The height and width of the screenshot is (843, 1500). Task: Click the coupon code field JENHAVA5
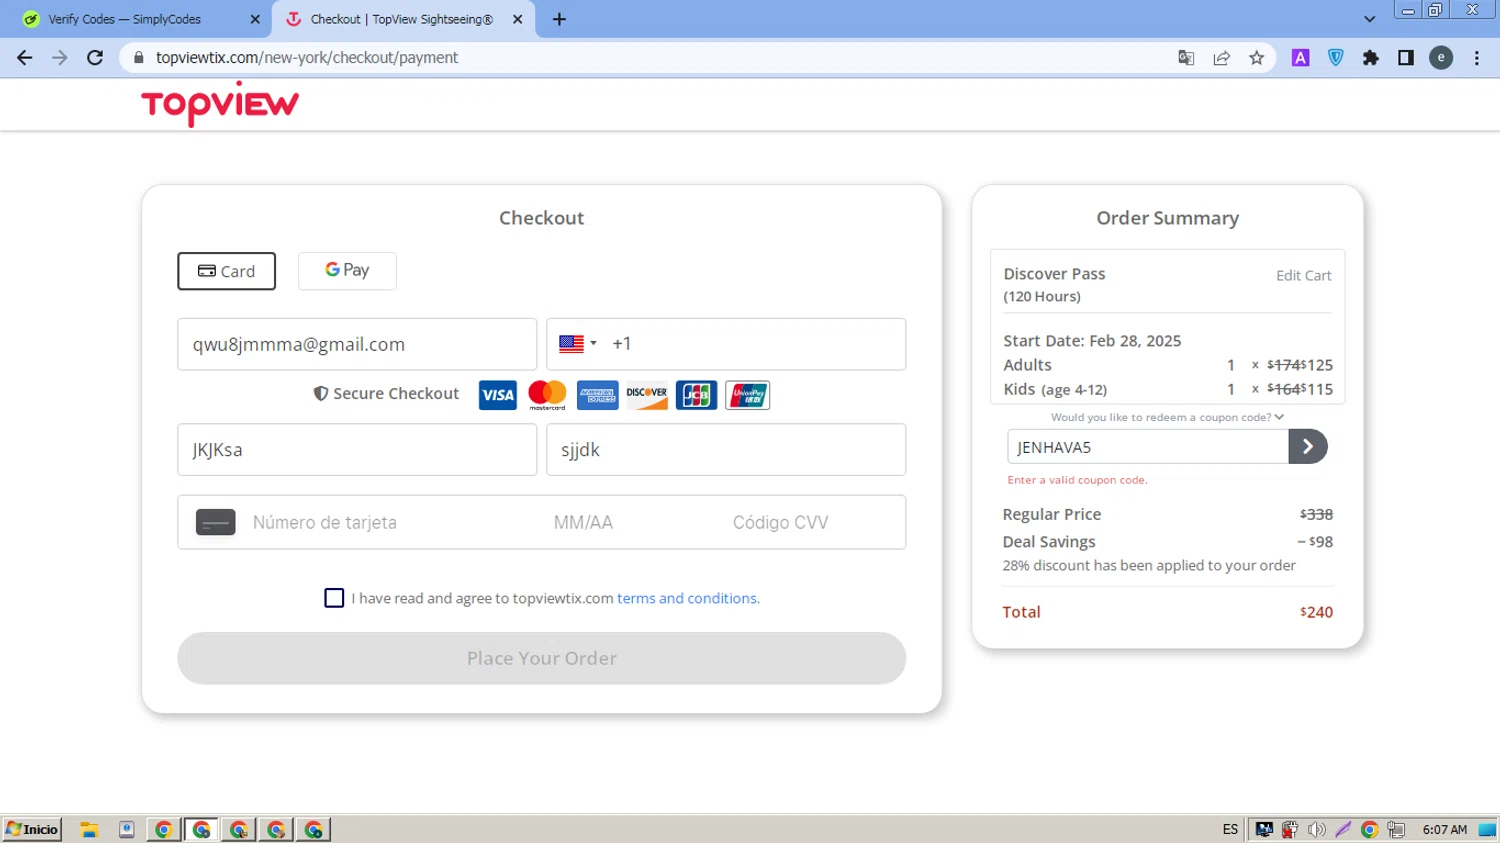[1147, 447]
